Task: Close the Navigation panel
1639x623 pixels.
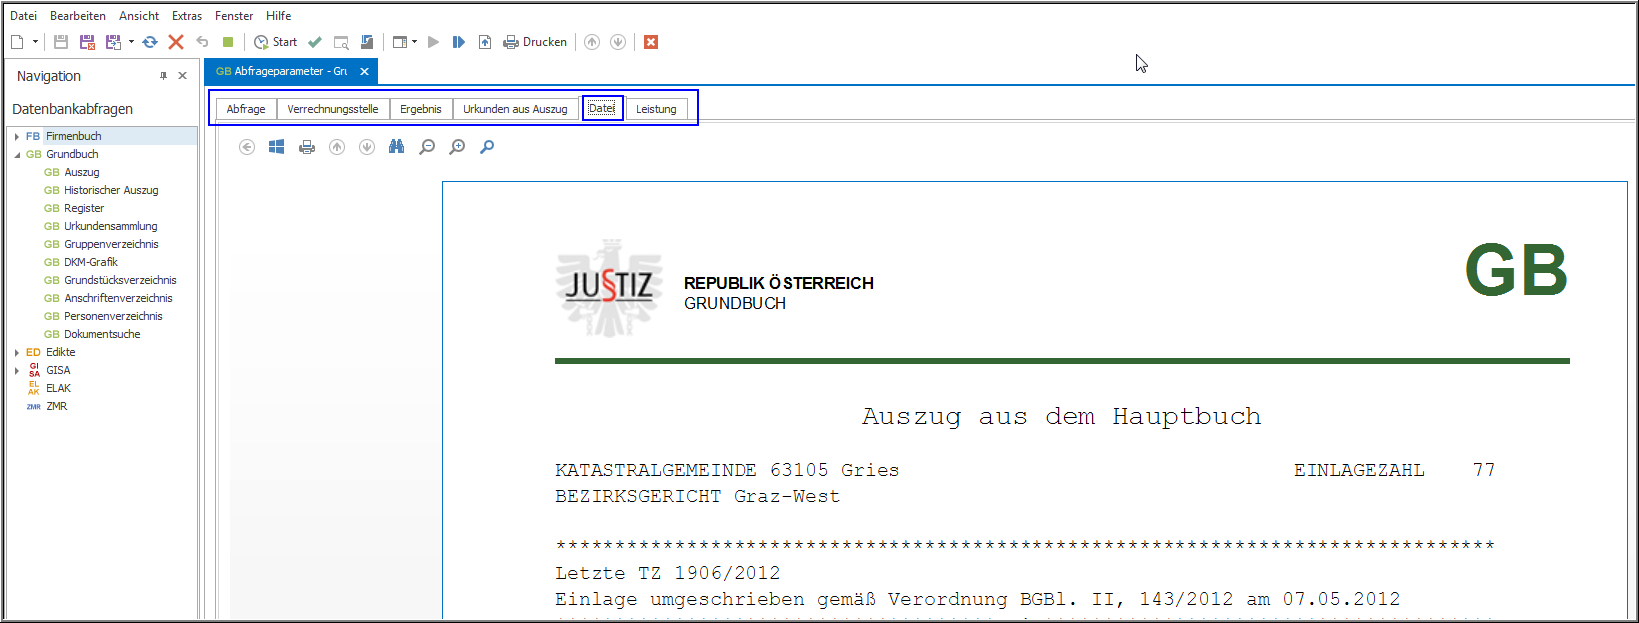Action: point(182,76)
